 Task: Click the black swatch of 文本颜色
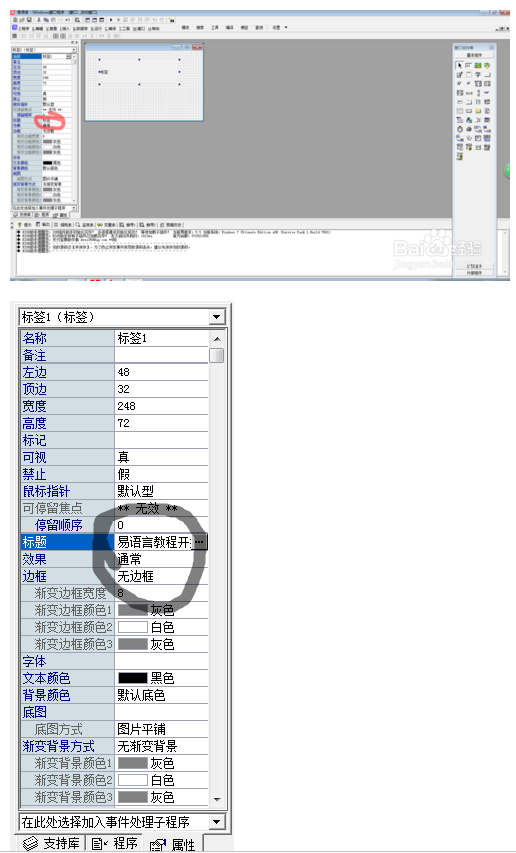133,678
